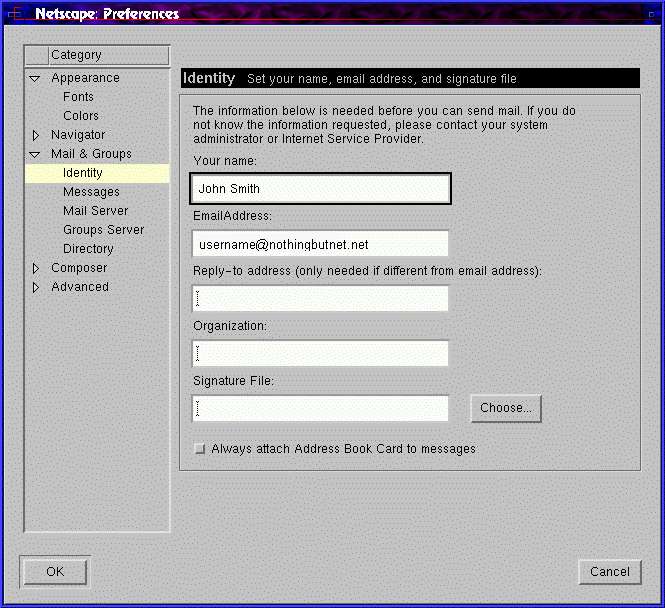Click the Your name text field

[x=320, y=188]
